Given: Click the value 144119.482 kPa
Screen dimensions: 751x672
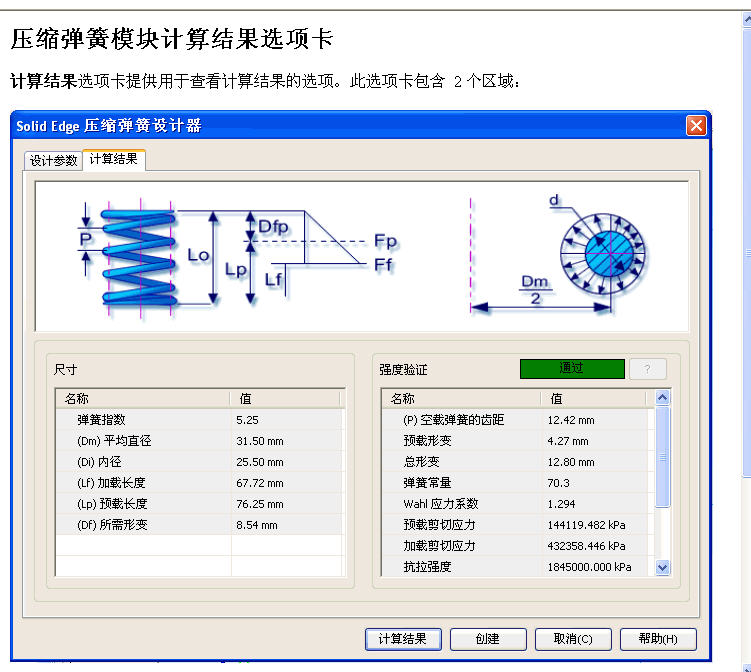Looking at the screenshot, I should [x=587, y=525].
